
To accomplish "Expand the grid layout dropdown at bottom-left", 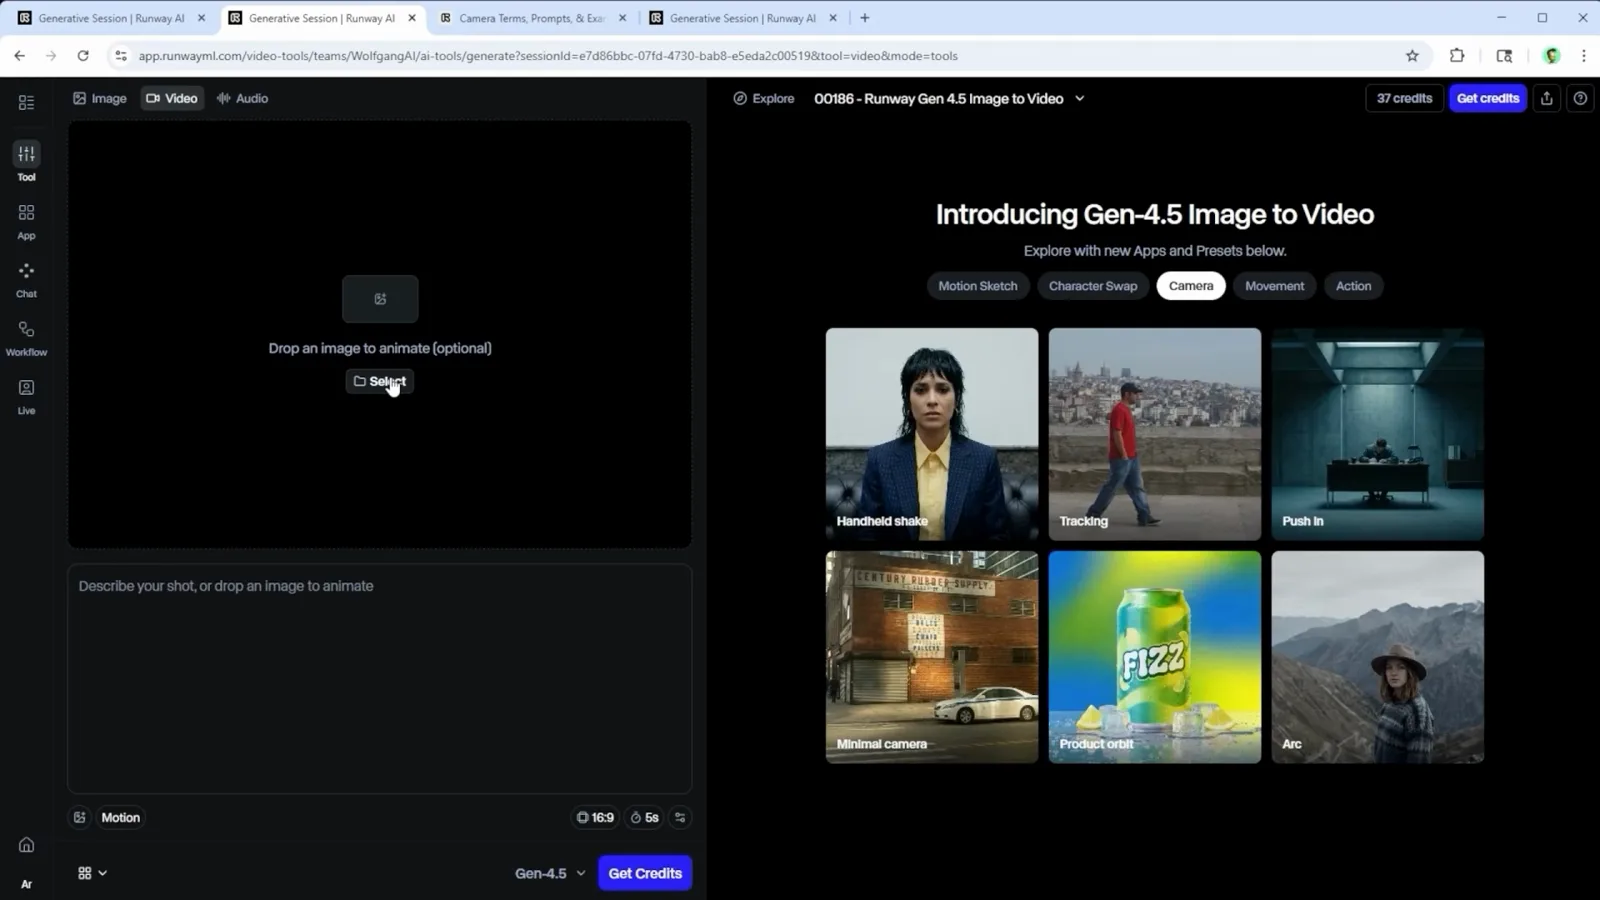I will pyautogui.click(x=92, y=873).
